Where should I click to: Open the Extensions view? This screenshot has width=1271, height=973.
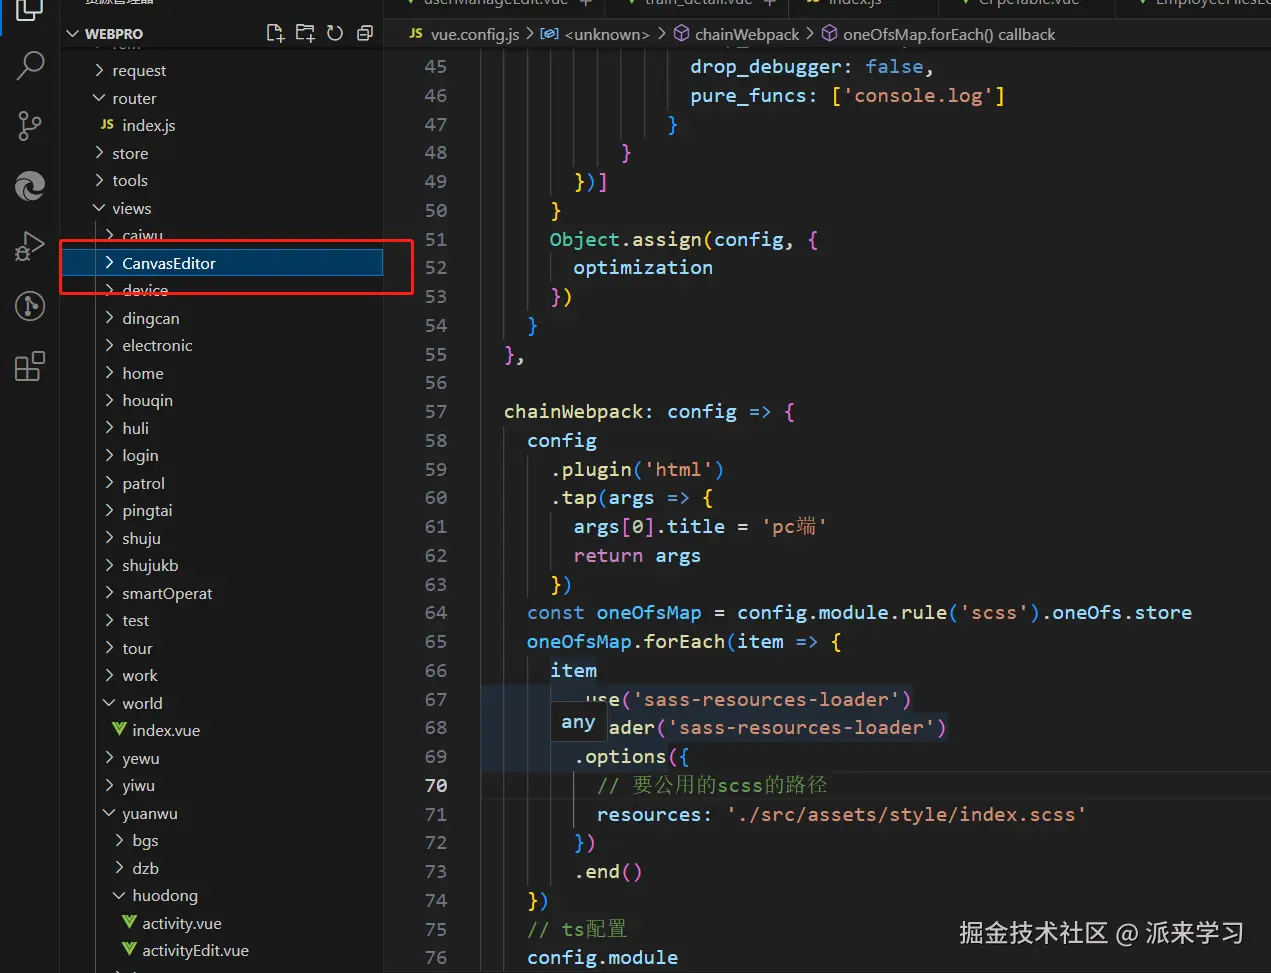point(30,366)
